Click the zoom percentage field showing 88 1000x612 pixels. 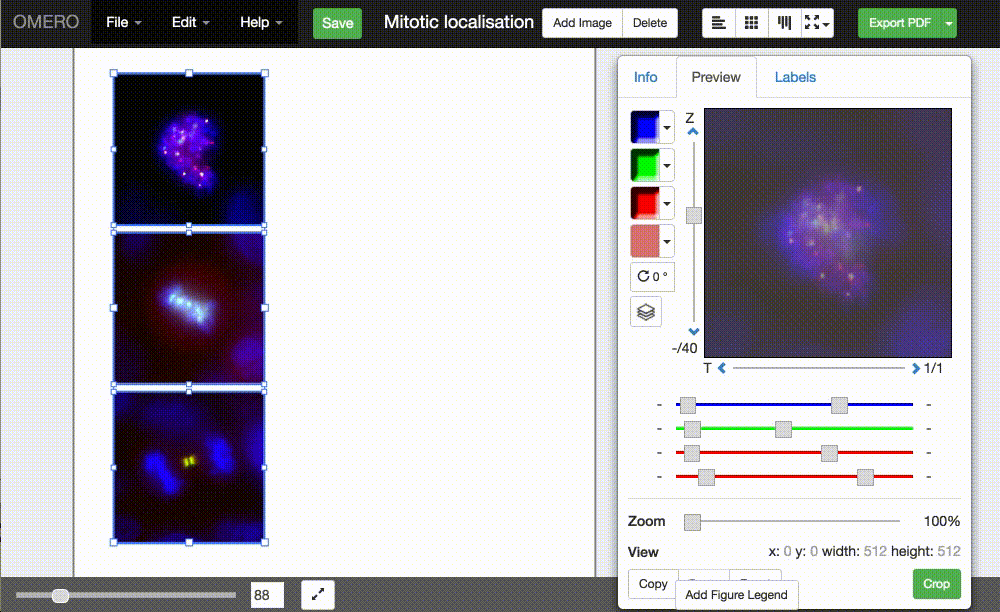point(267,595)
